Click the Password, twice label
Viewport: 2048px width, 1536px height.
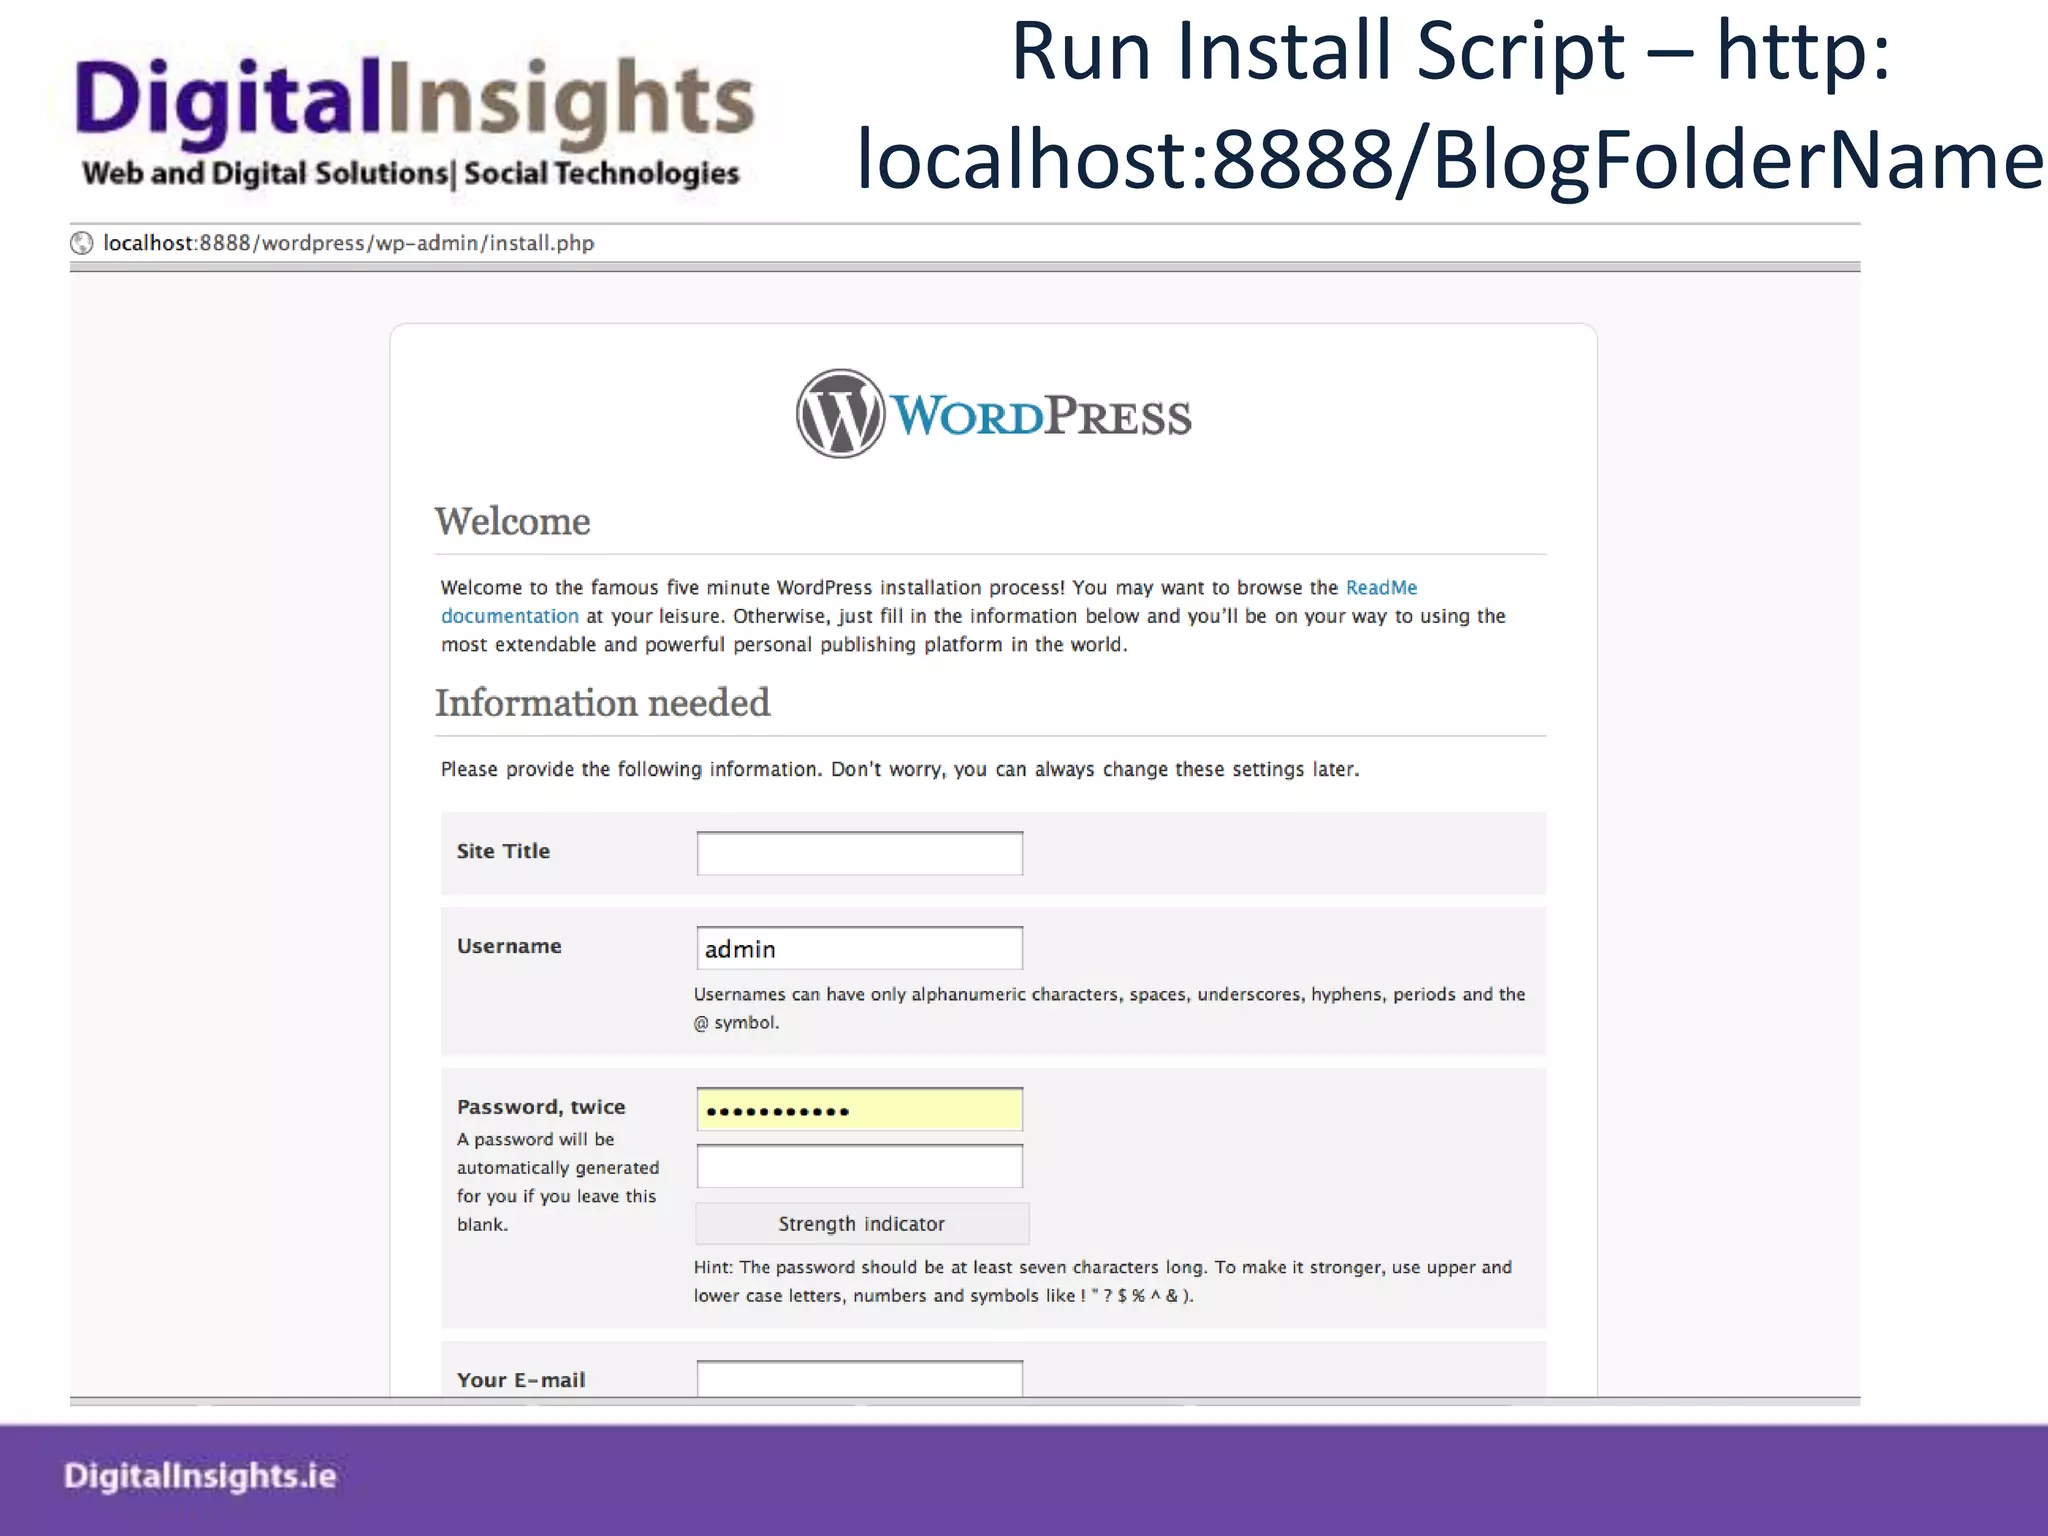pyautogui.click(x=541, y=1107)
